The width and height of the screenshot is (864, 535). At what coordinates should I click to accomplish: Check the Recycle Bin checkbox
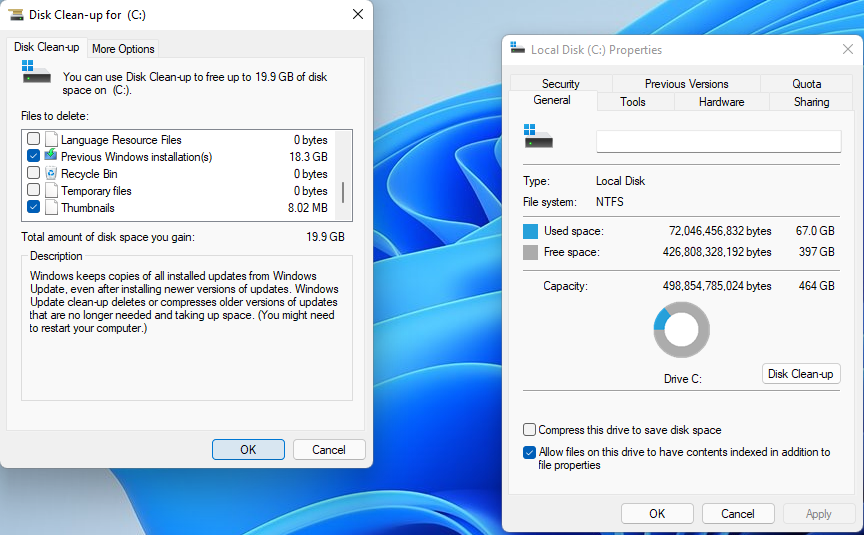[x=34, y=172]
